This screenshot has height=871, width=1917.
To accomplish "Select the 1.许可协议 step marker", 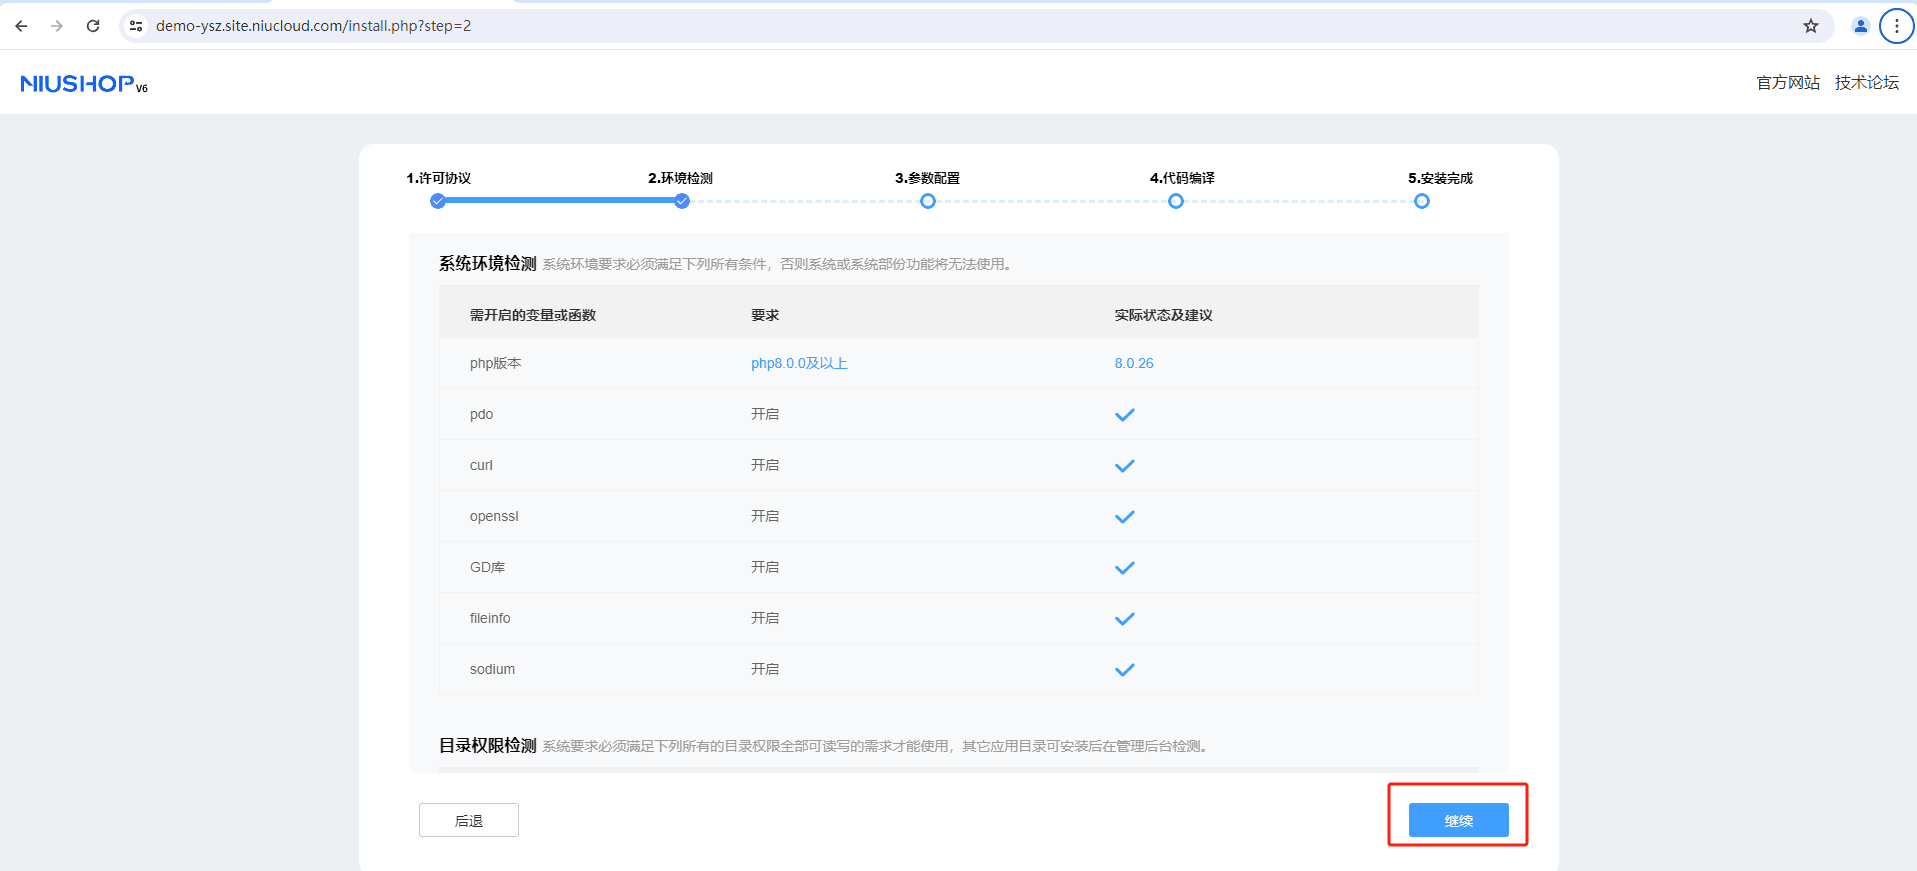I will pyautogui.click(x=438, y=201).
